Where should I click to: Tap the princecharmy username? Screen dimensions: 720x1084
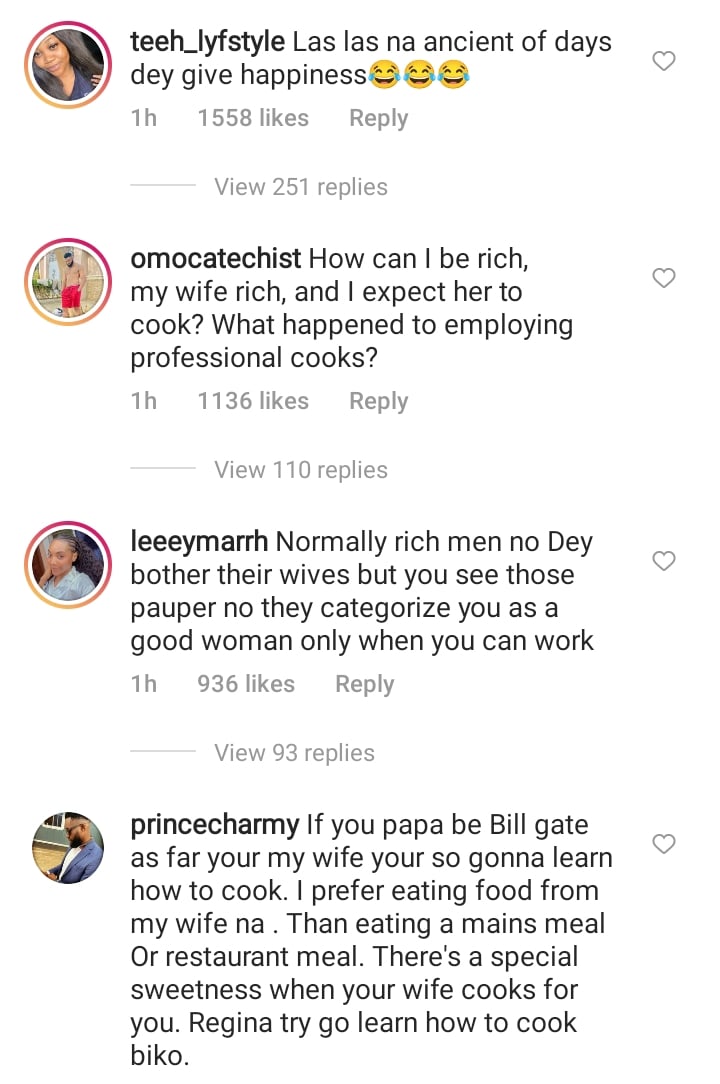(215, 825)
